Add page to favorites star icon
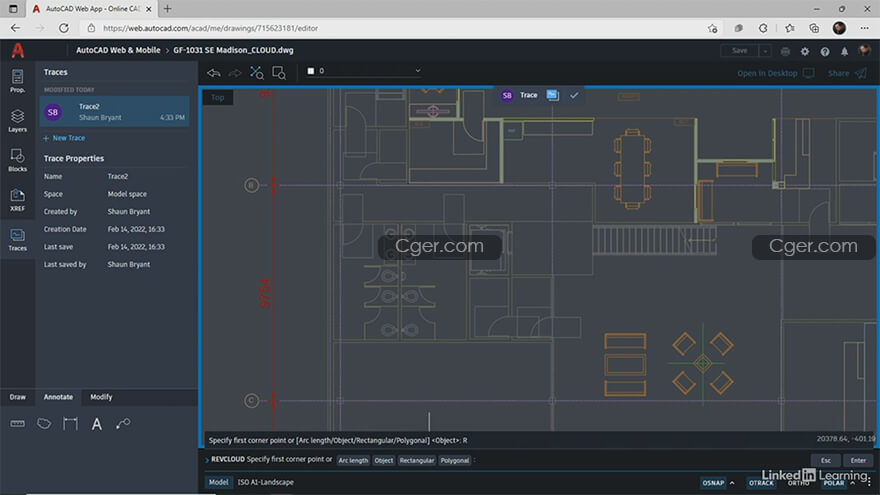The width and height of the screenshot is (880, 495). (x=713, y=28)
